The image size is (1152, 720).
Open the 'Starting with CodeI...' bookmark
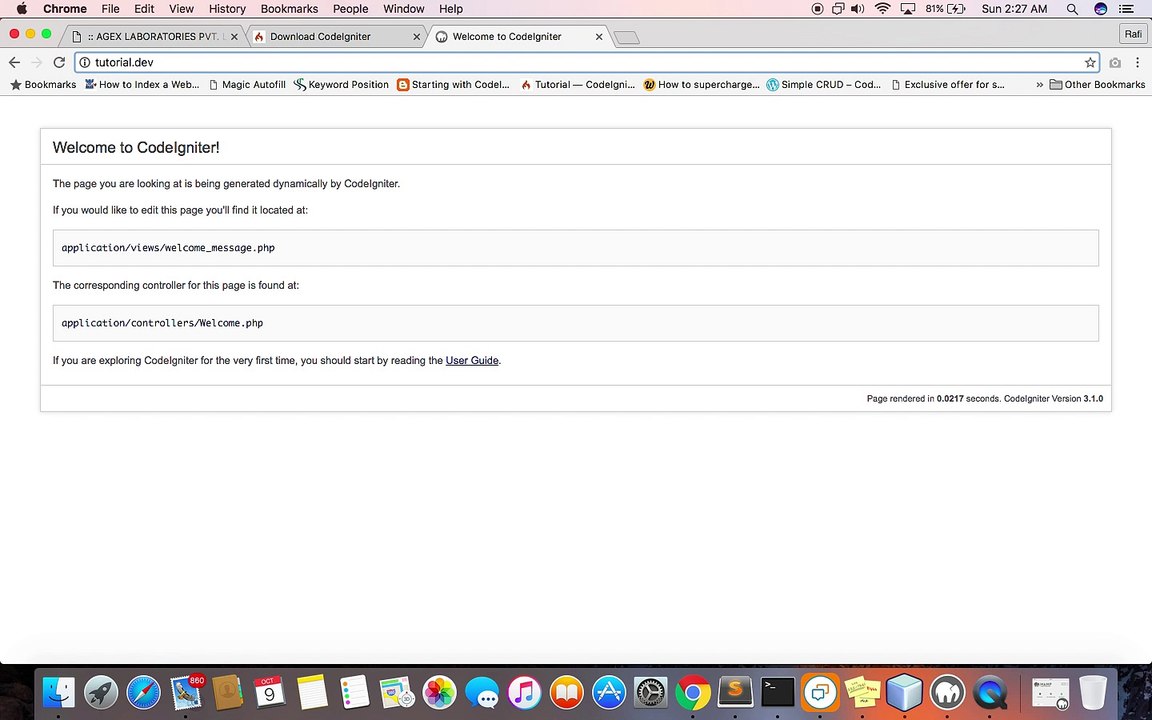pyautogui.click(x=453, y=84)
